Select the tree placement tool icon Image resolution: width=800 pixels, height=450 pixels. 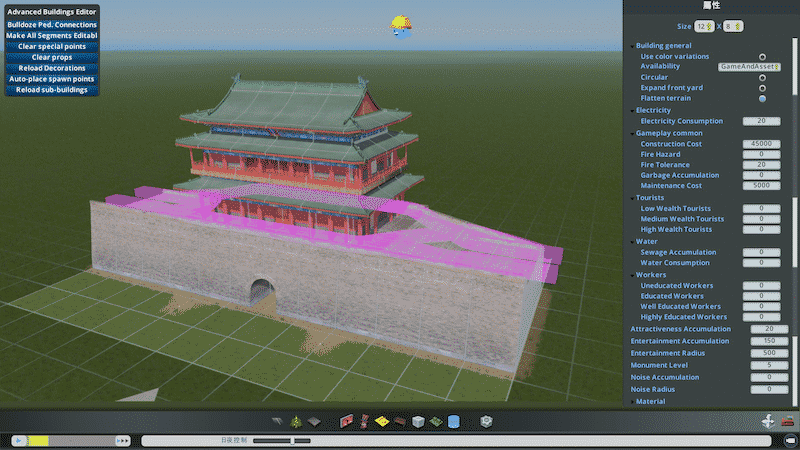[x=296, y=421]
